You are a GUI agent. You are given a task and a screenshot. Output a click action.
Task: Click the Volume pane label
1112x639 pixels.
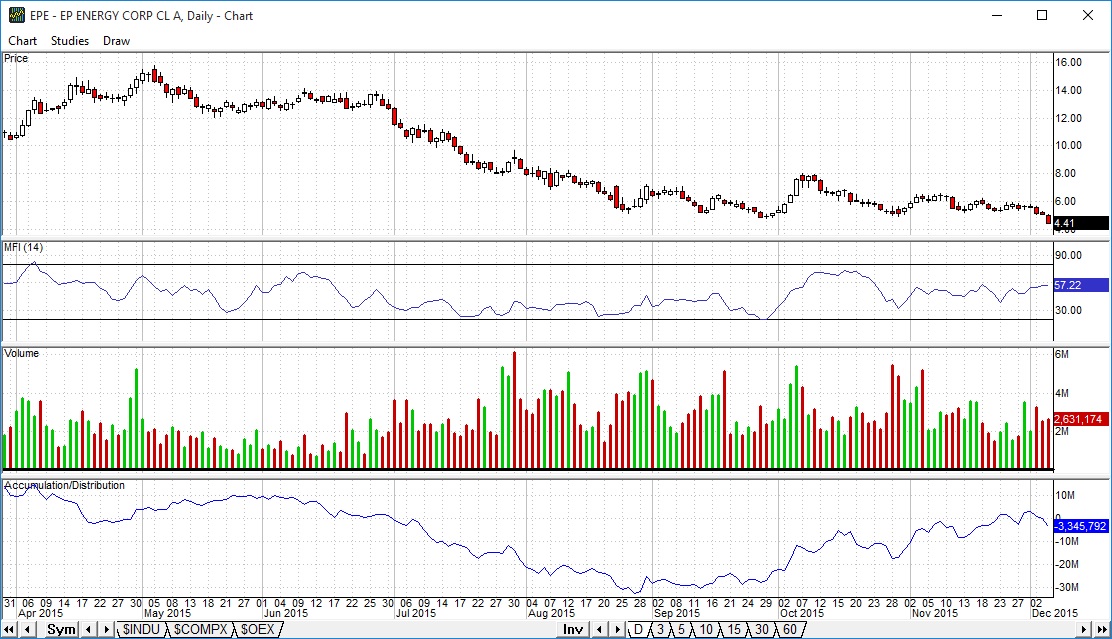[21, 353]
